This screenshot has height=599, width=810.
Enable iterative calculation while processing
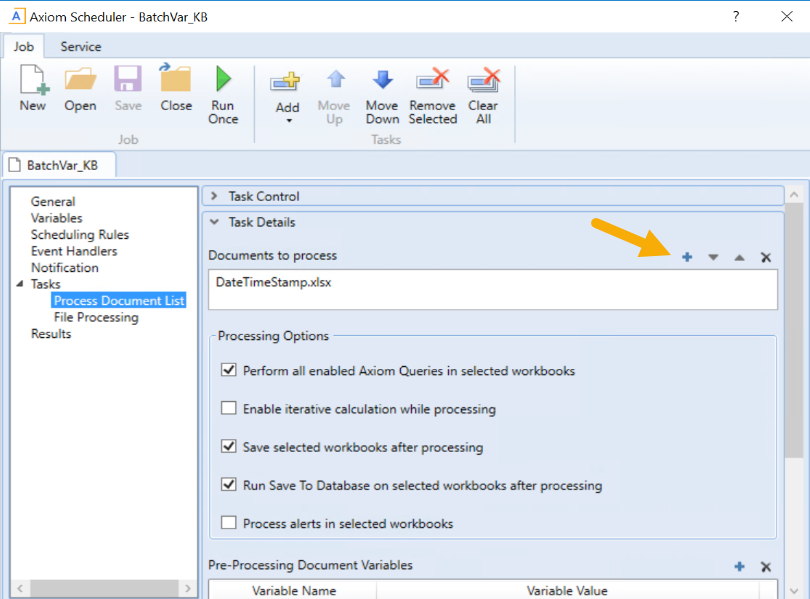pos(228,409)
